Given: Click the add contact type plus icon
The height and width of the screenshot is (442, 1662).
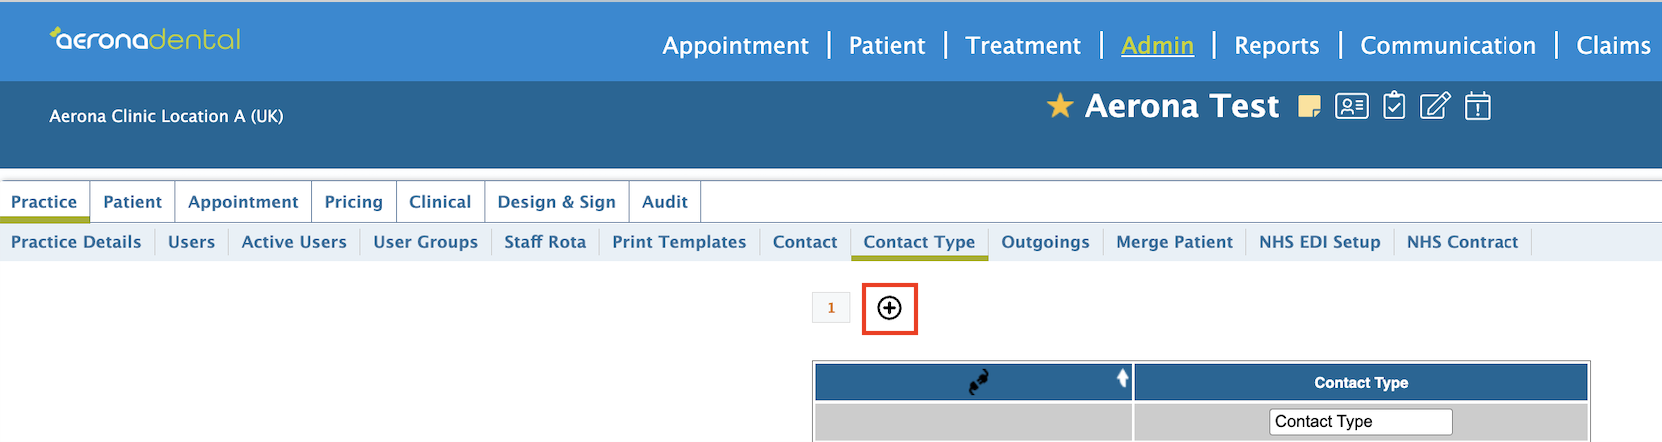Looking at the screenshot, I should click(889, 308).
